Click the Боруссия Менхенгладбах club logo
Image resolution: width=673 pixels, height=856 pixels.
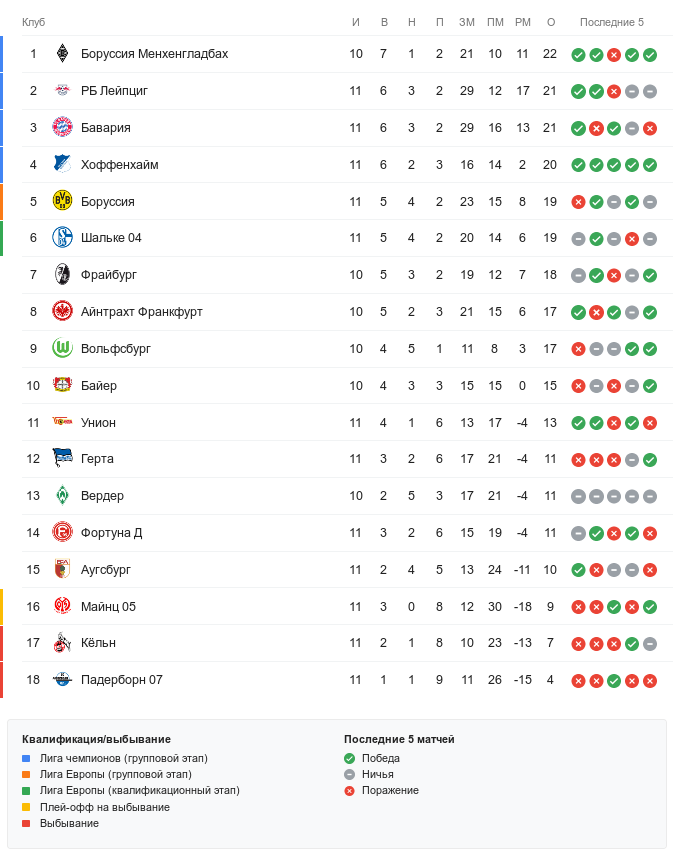[63, 54]
